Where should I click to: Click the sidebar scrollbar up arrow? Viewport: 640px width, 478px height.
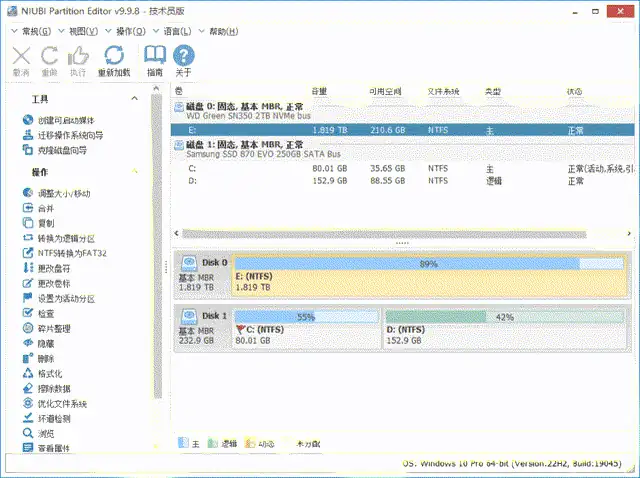[x=156, y=89]
